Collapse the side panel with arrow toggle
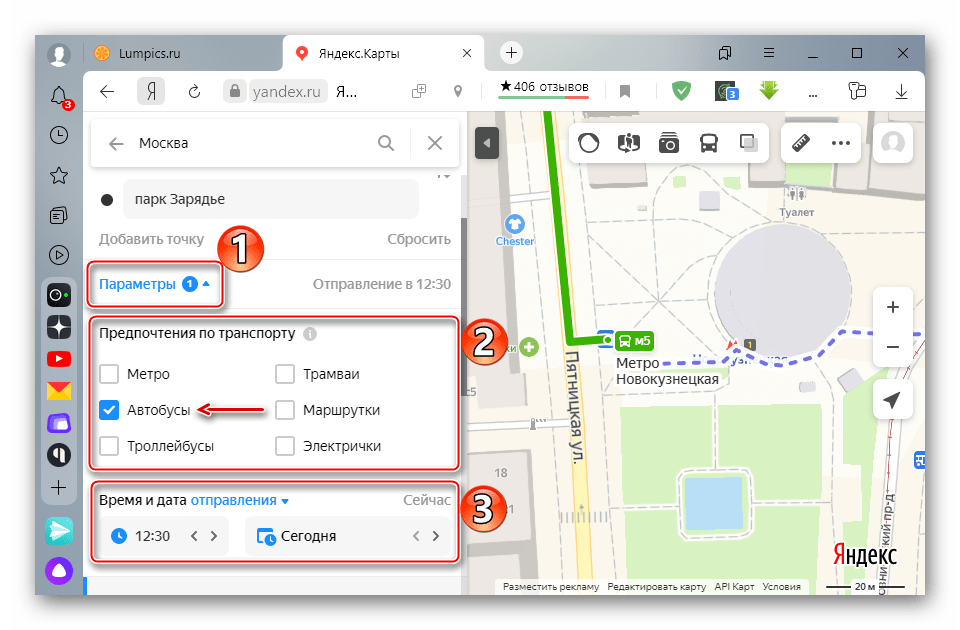960x630 pixels. tap(484, 144)
